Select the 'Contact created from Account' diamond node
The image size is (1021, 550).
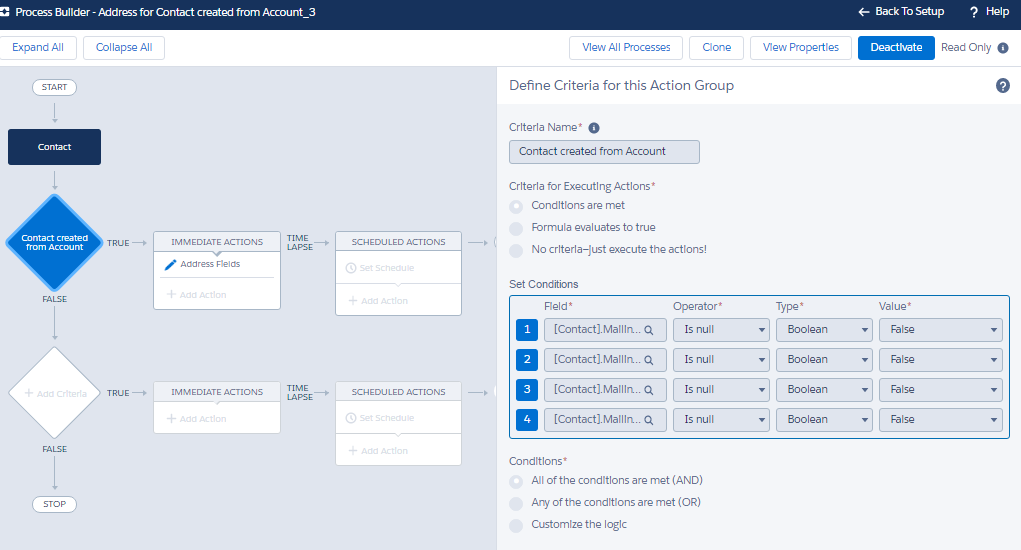(x=54, y=243)
